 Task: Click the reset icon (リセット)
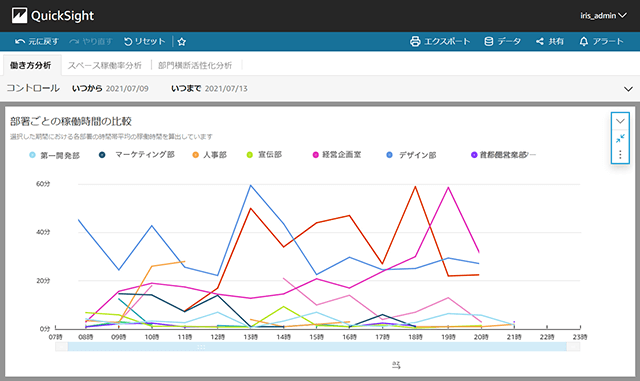(128, 41)
